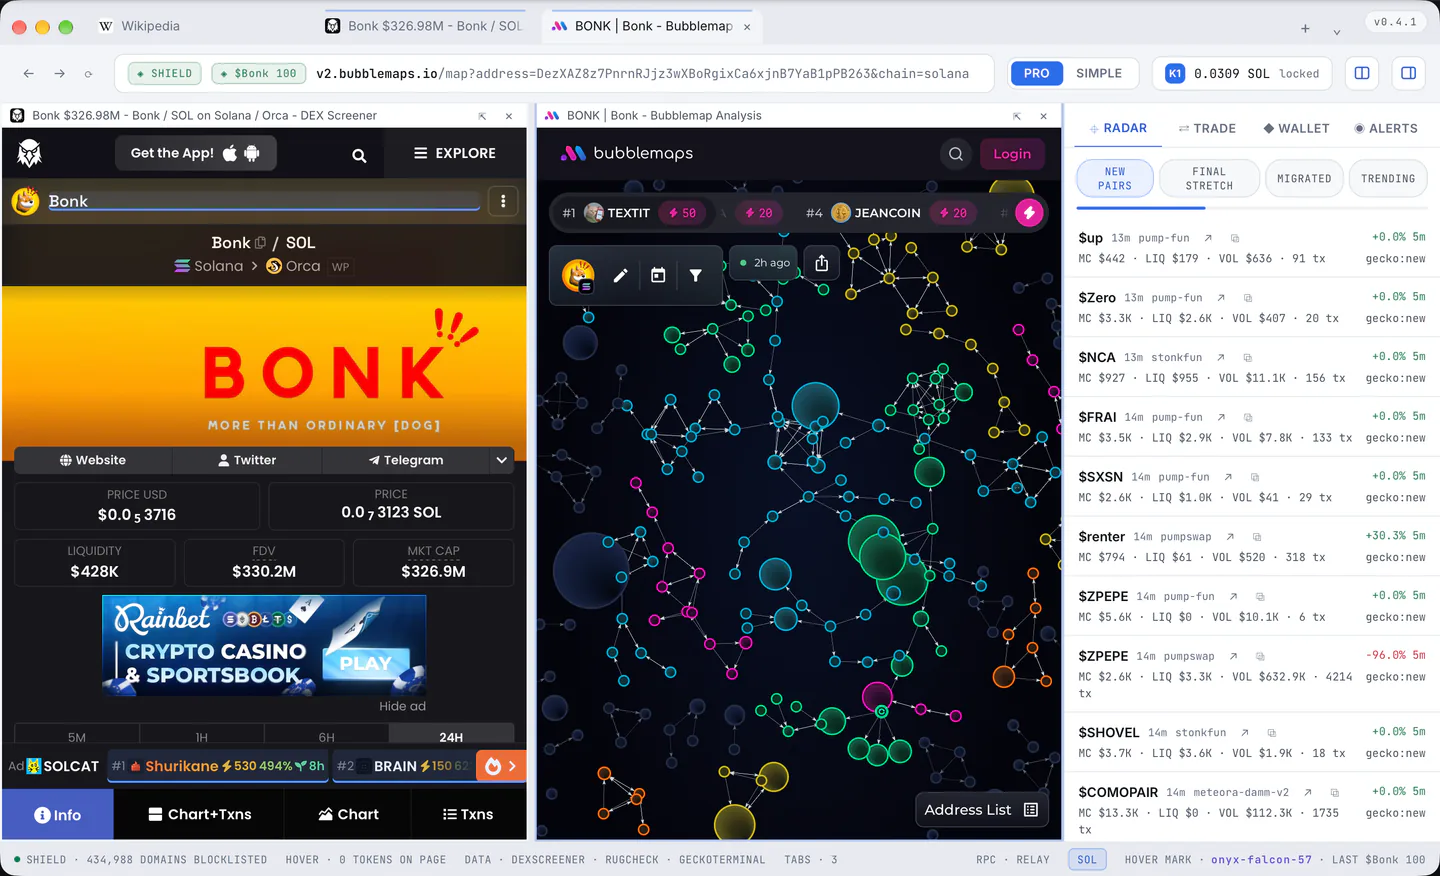Click the 2h ago live indicator
Image resolution: width=1440 pixels, height=876 pixels.
click(765, 263)
